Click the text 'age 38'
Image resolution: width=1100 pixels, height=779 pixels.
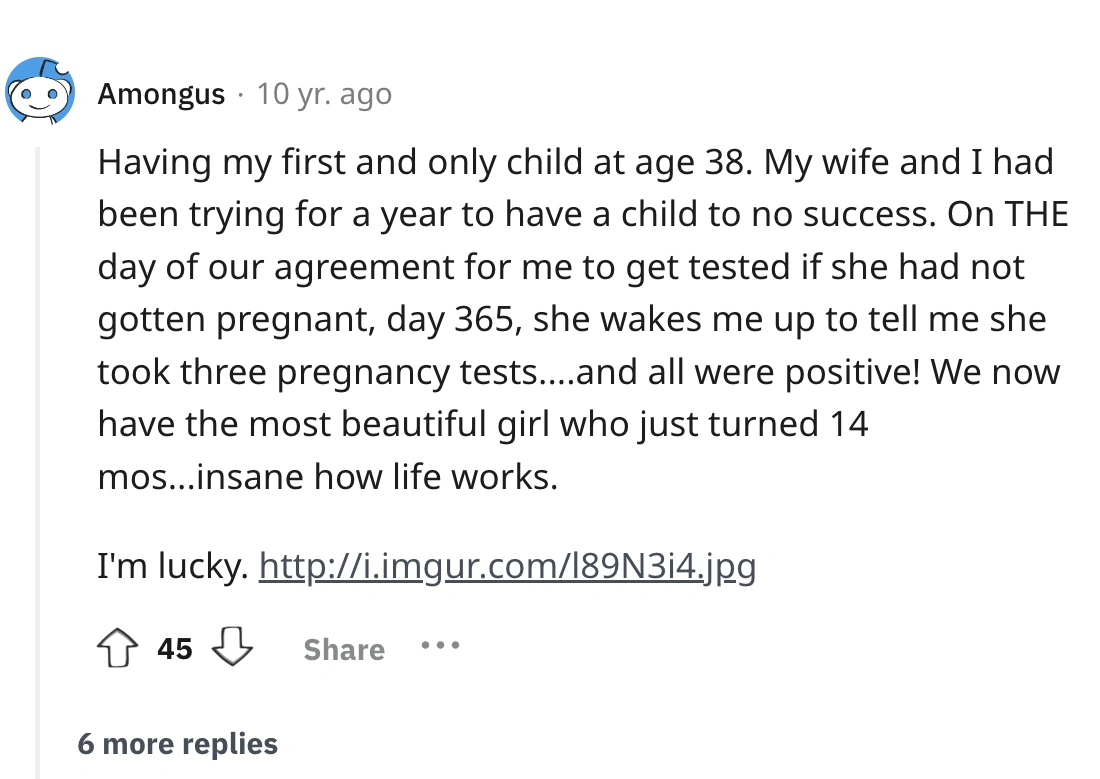coord(698,163)
